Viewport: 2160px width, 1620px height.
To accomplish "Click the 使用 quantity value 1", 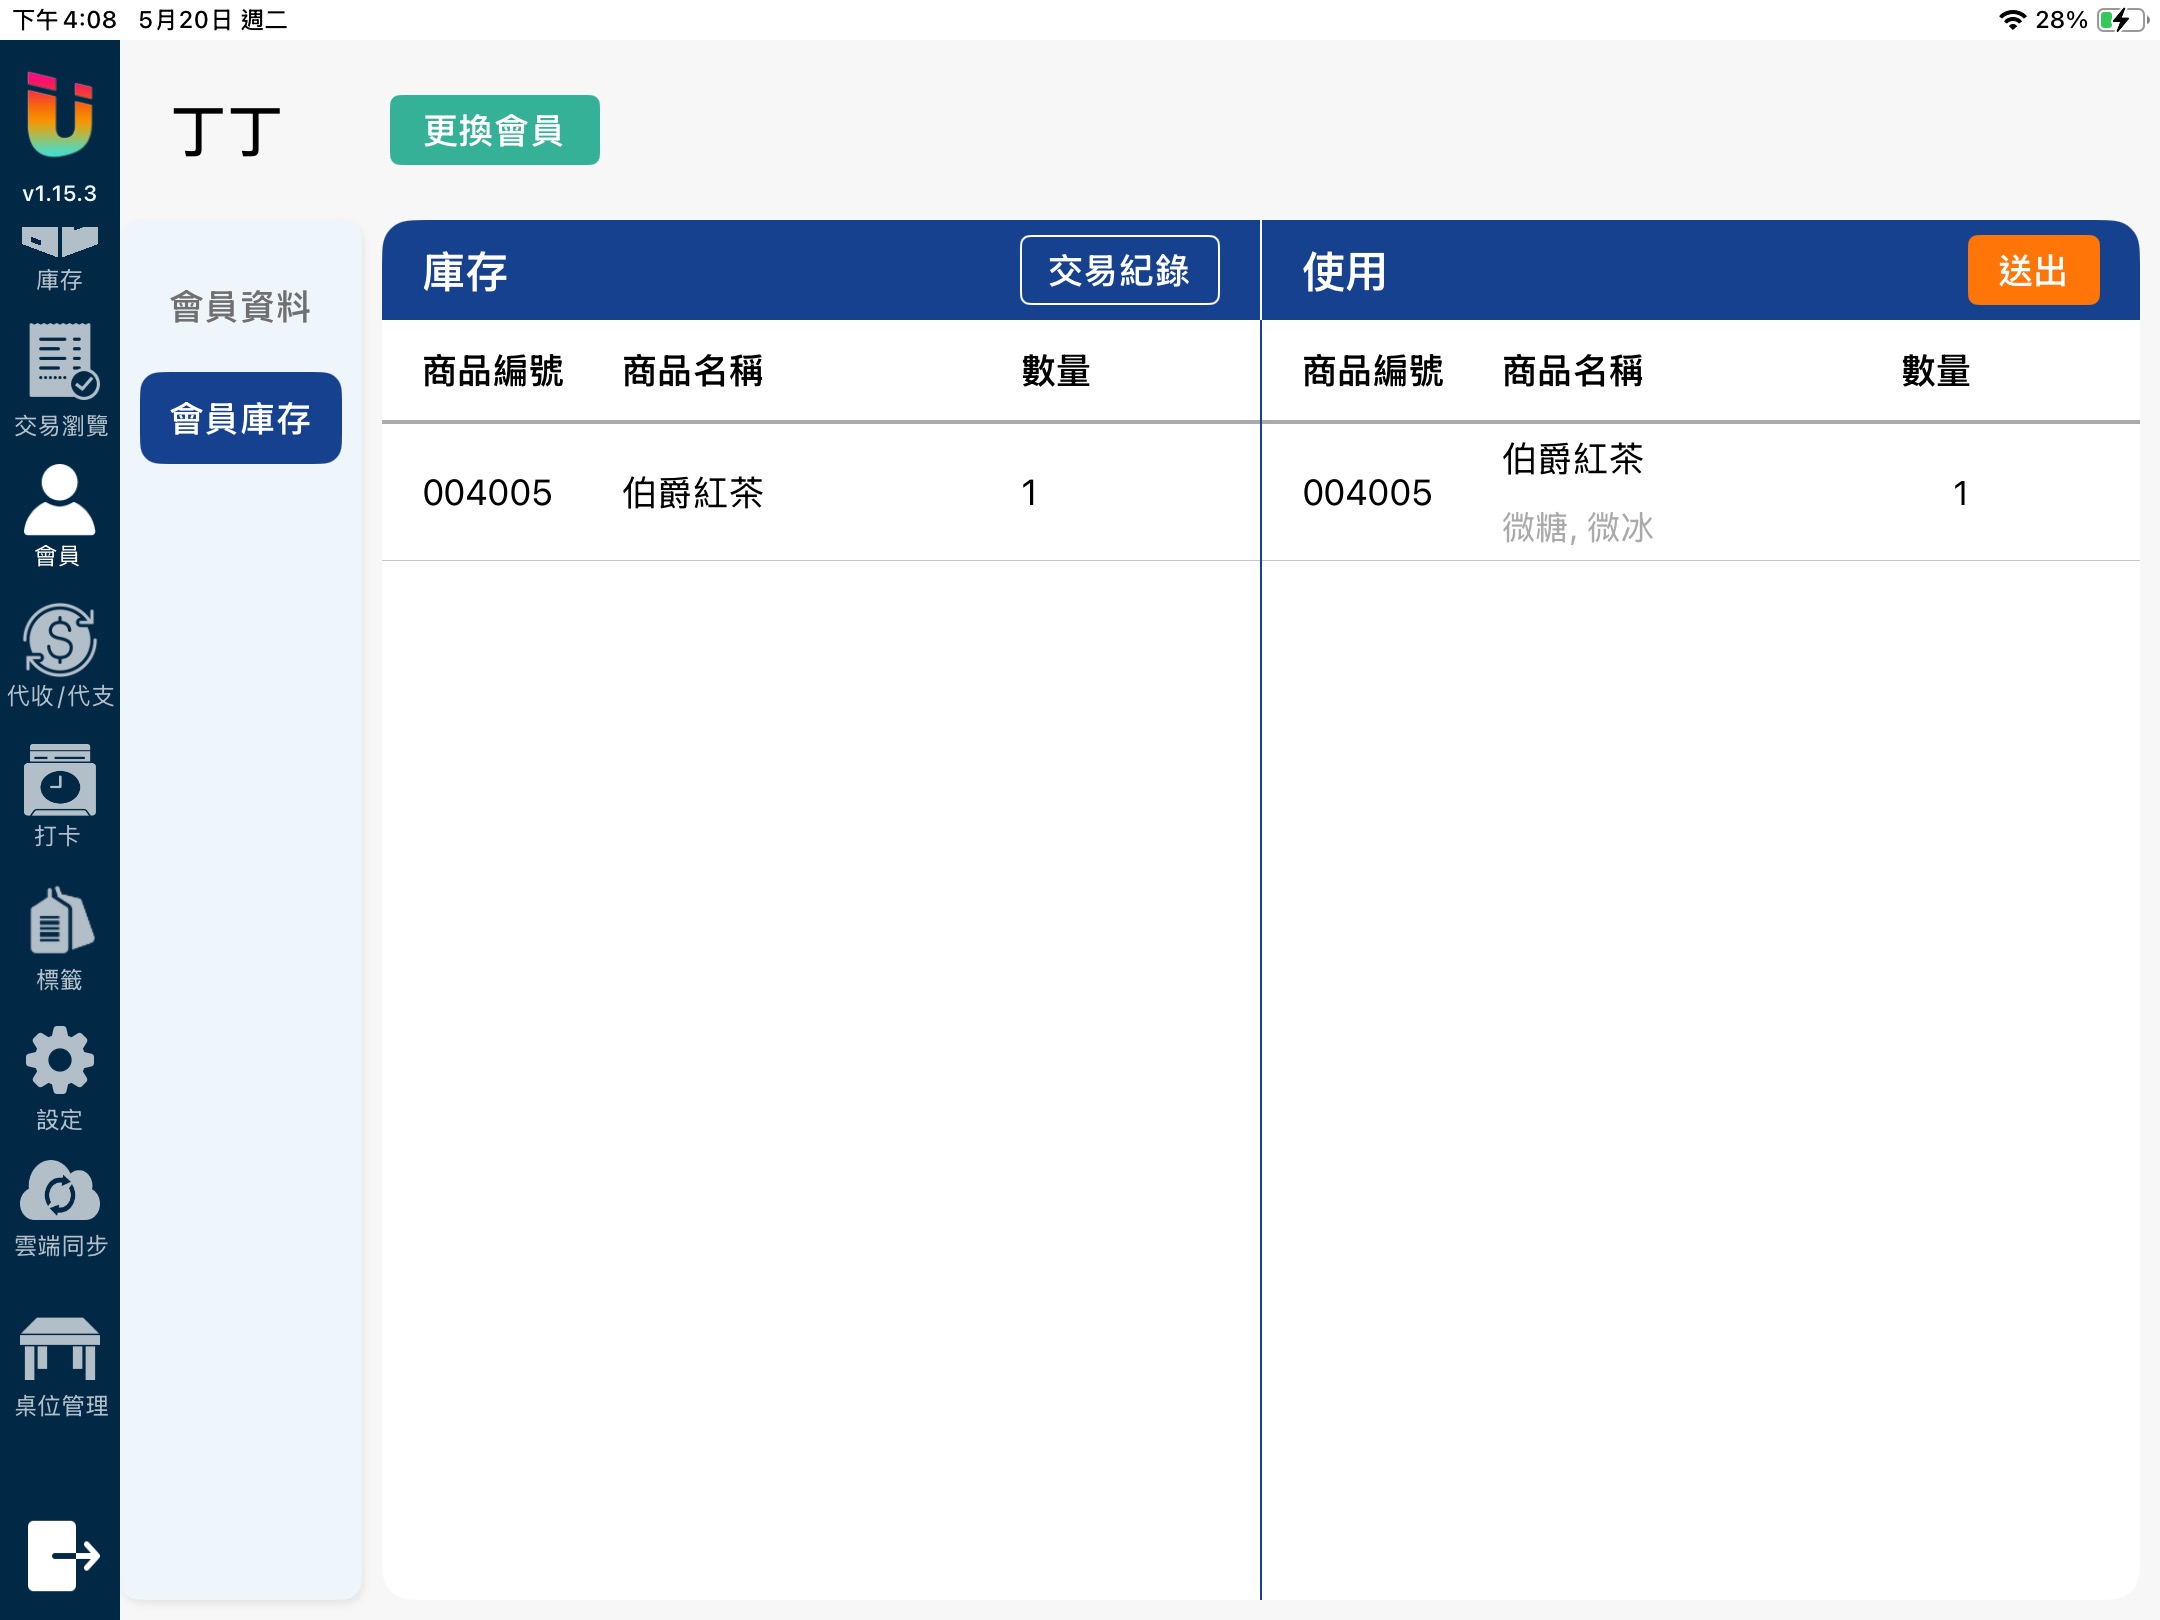I will 1960,492.
